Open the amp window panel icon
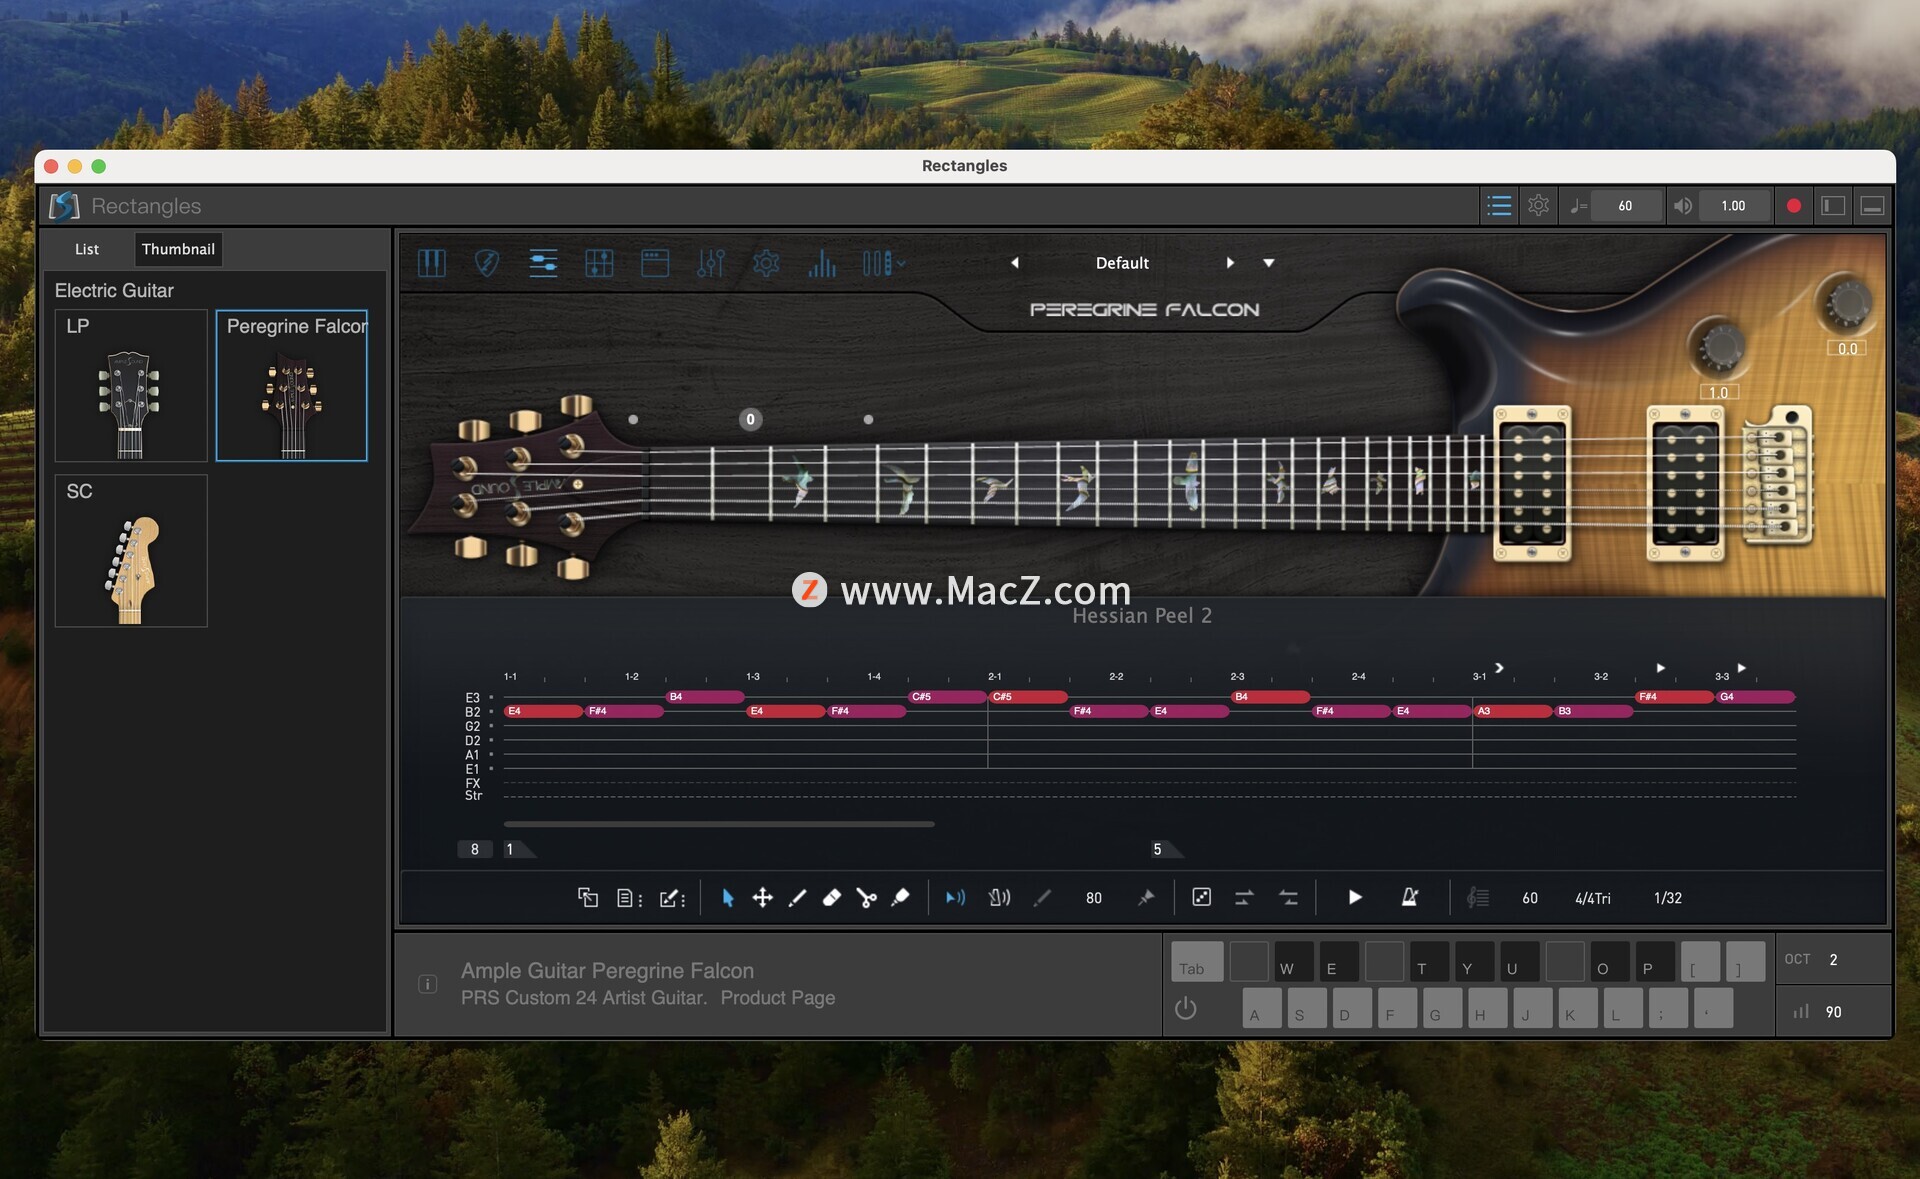The height and width of the screenshot is (1179, 1920). click(x=655, y=263)
